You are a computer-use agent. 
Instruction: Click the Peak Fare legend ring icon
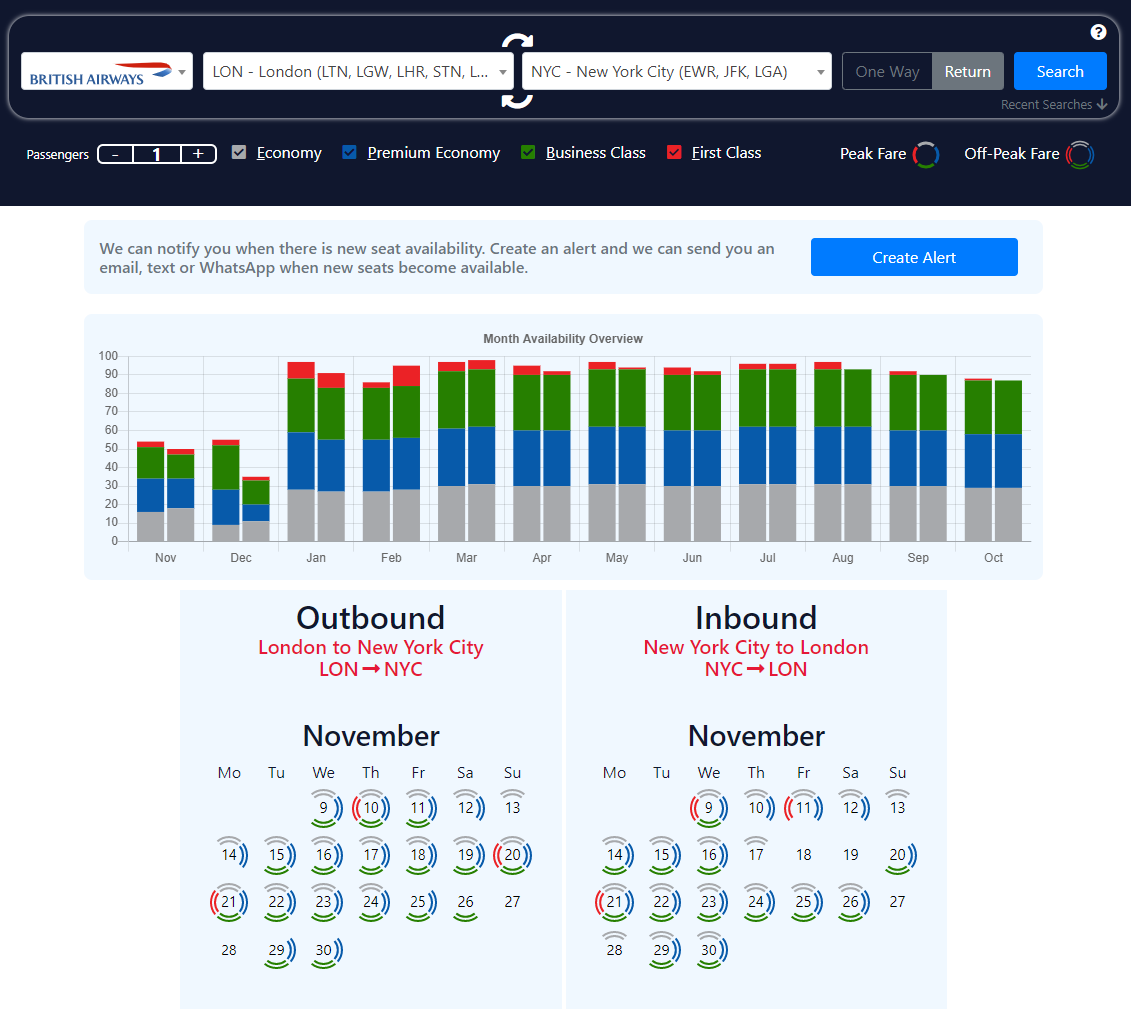[x=925, y=154]
